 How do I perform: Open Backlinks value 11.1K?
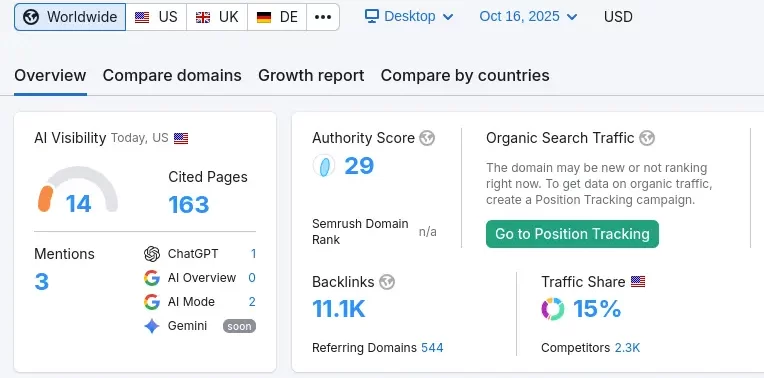point(339,309)
